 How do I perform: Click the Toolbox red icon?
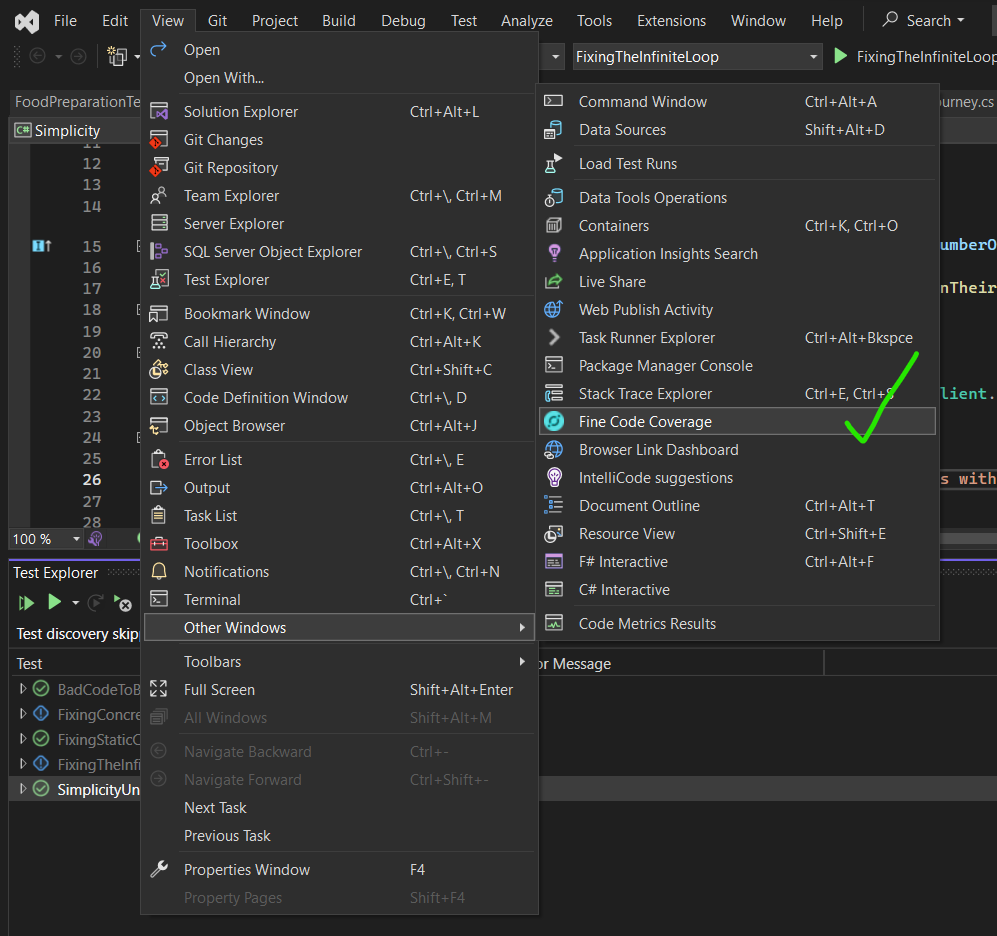(x=159, y=544)
